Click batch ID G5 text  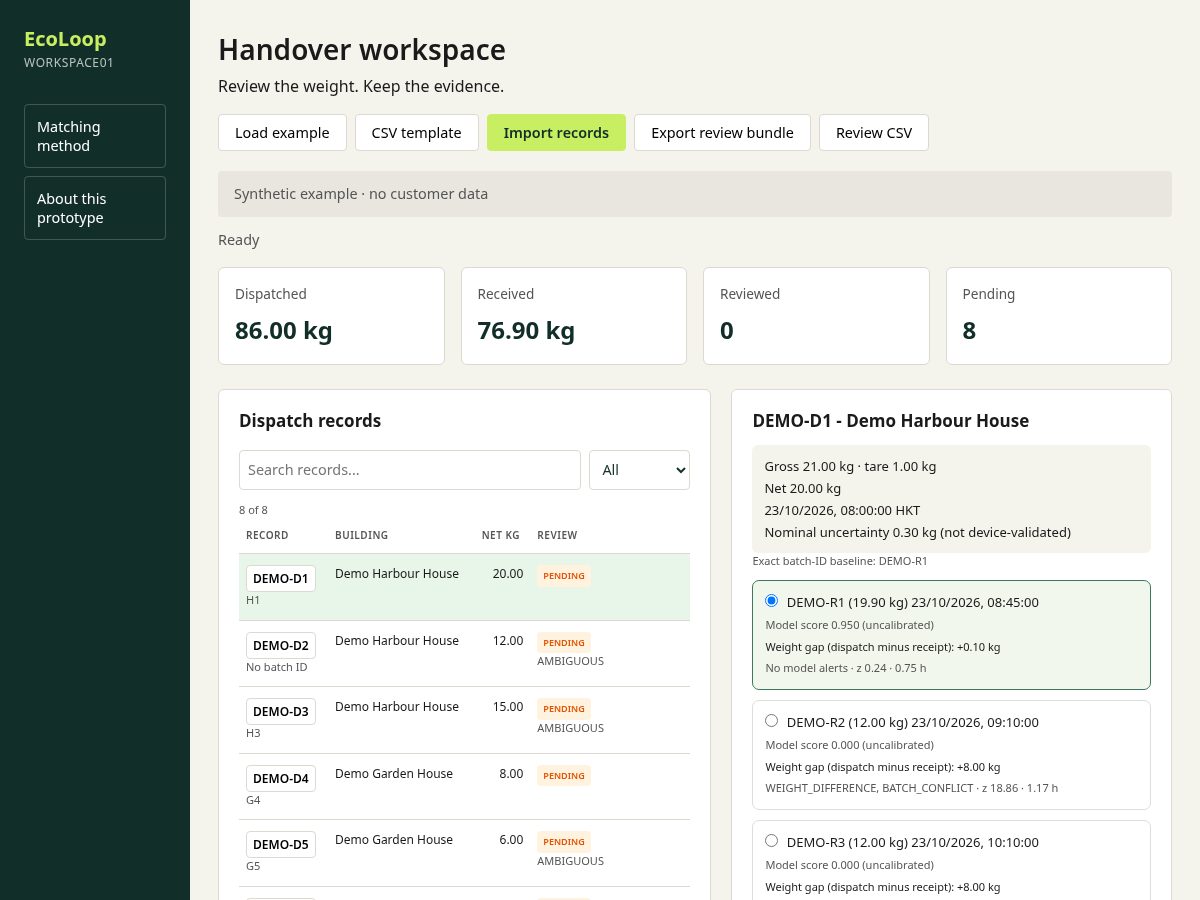point(253,866)
